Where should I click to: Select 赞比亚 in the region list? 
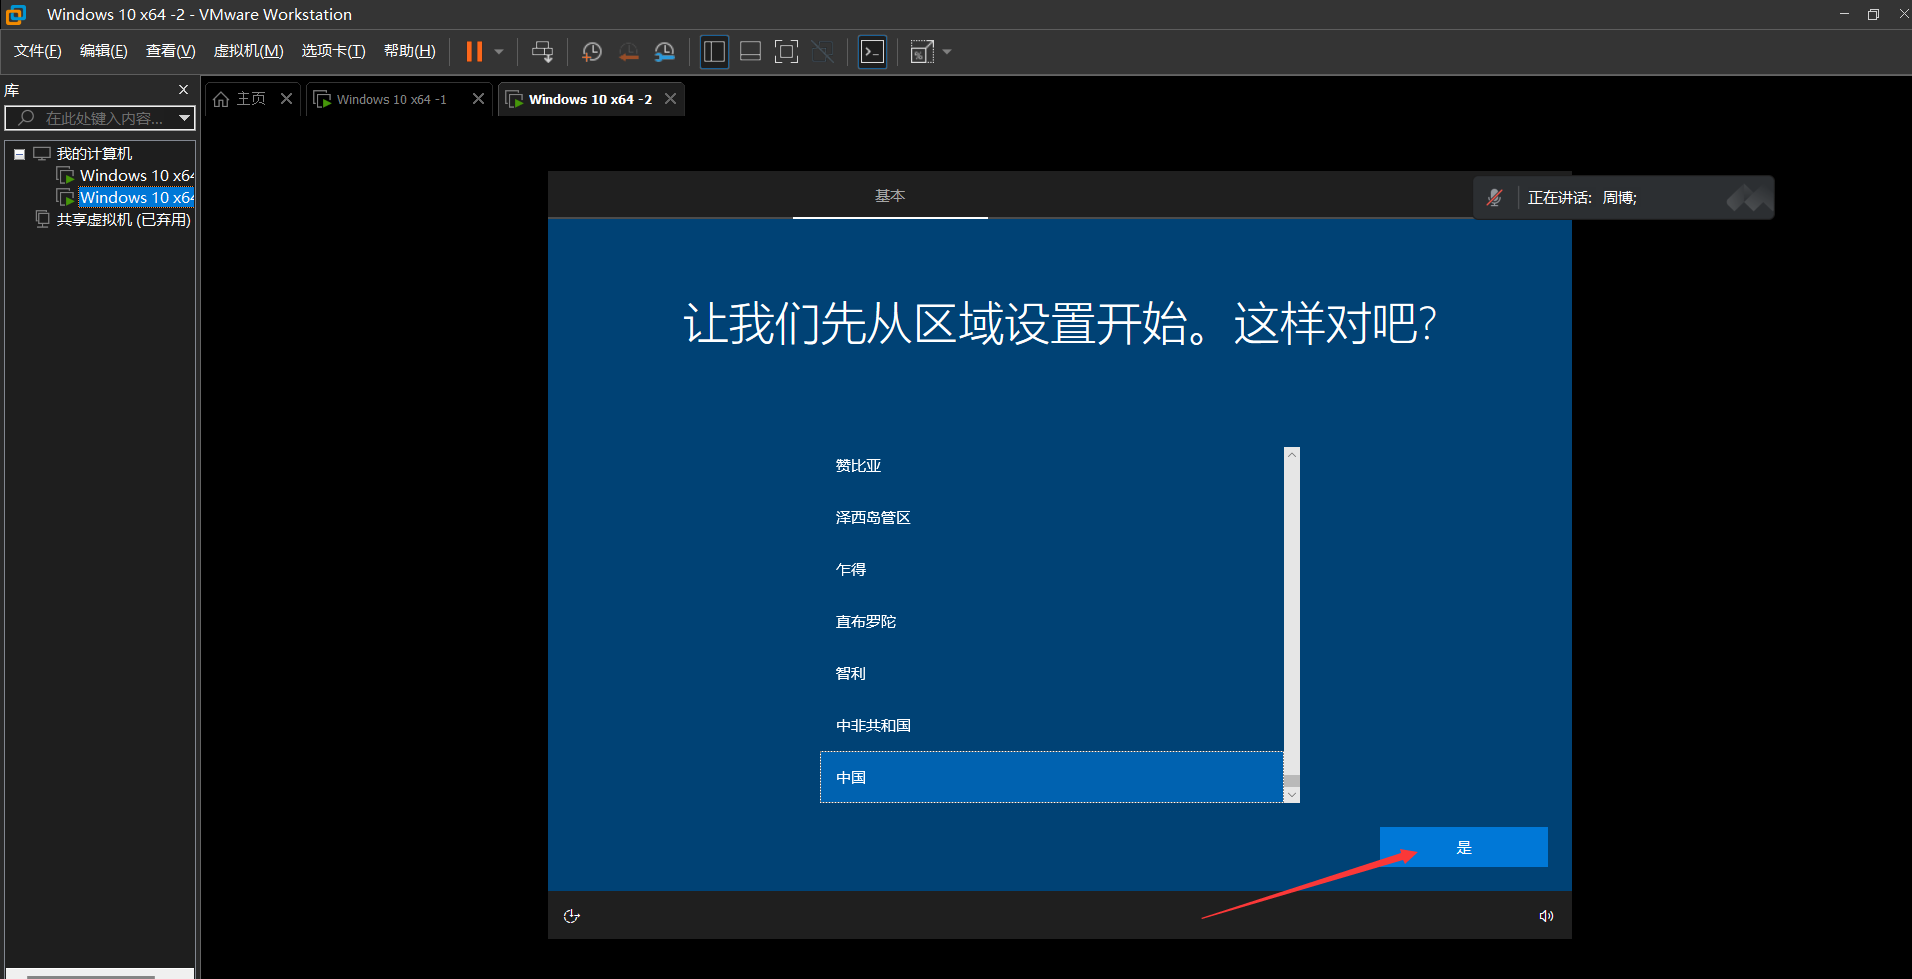[1051, 465]
